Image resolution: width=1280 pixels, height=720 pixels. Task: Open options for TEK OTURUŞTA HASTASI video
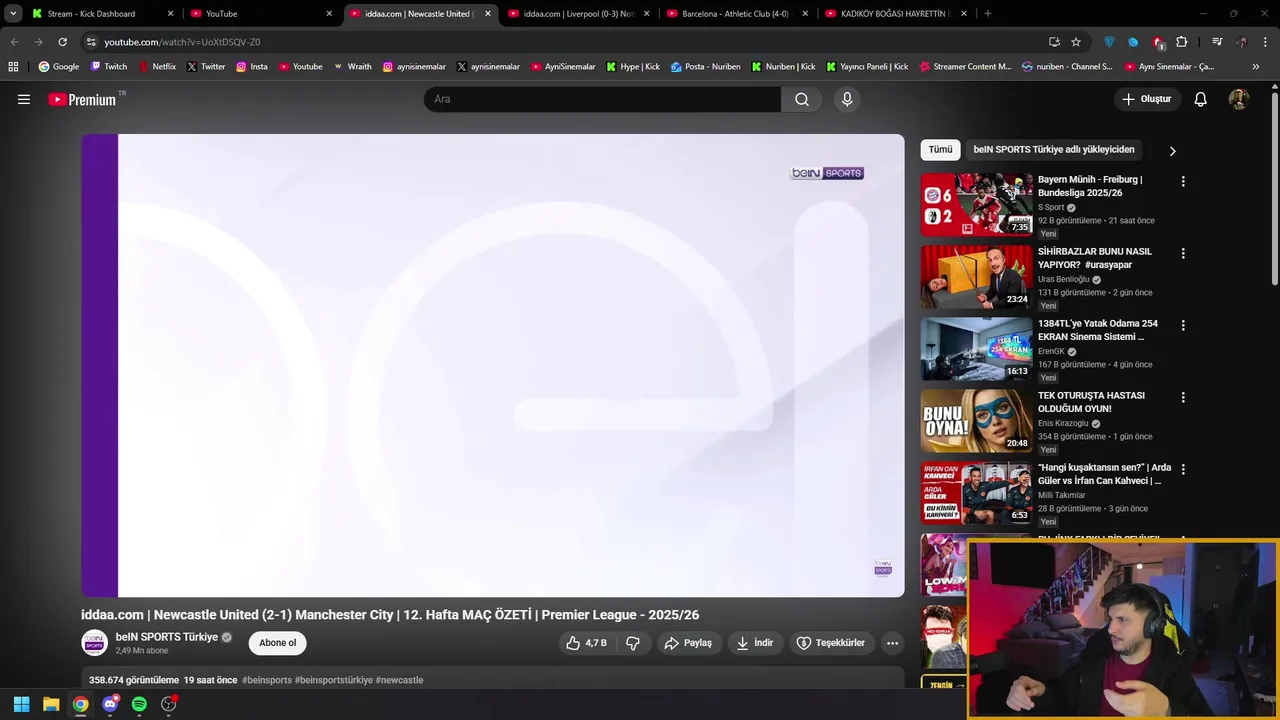[1183, 398]
